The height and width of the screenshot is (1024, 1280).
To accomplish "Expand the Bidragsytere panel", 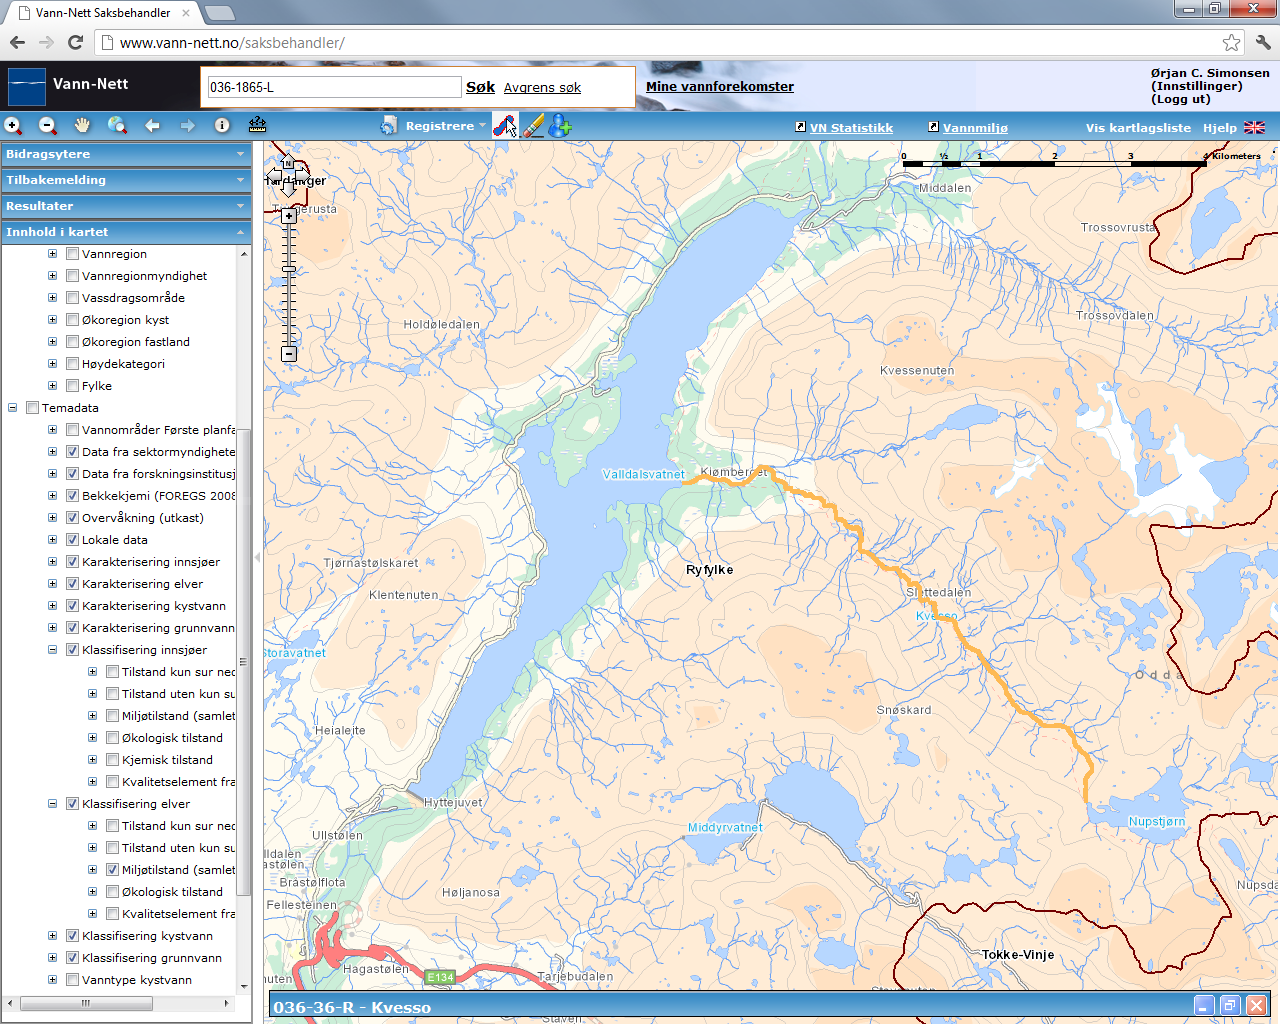I will tap(126, 154).
